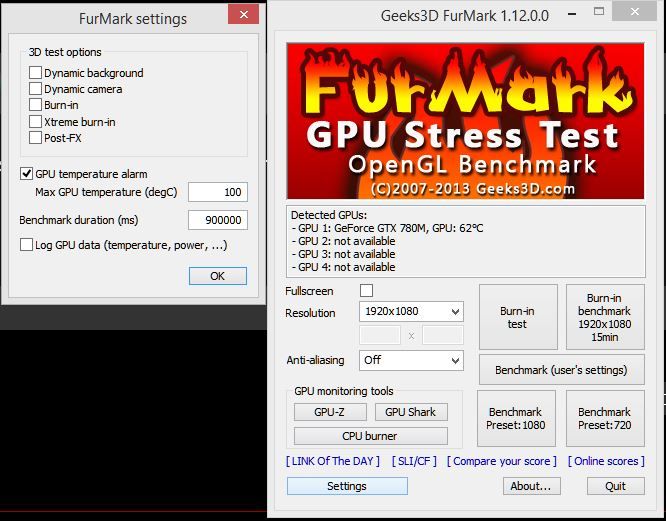This screenshot has height=521, width=666.
Task: Close the FurMark settings dialog
Action: pos(243,14)
